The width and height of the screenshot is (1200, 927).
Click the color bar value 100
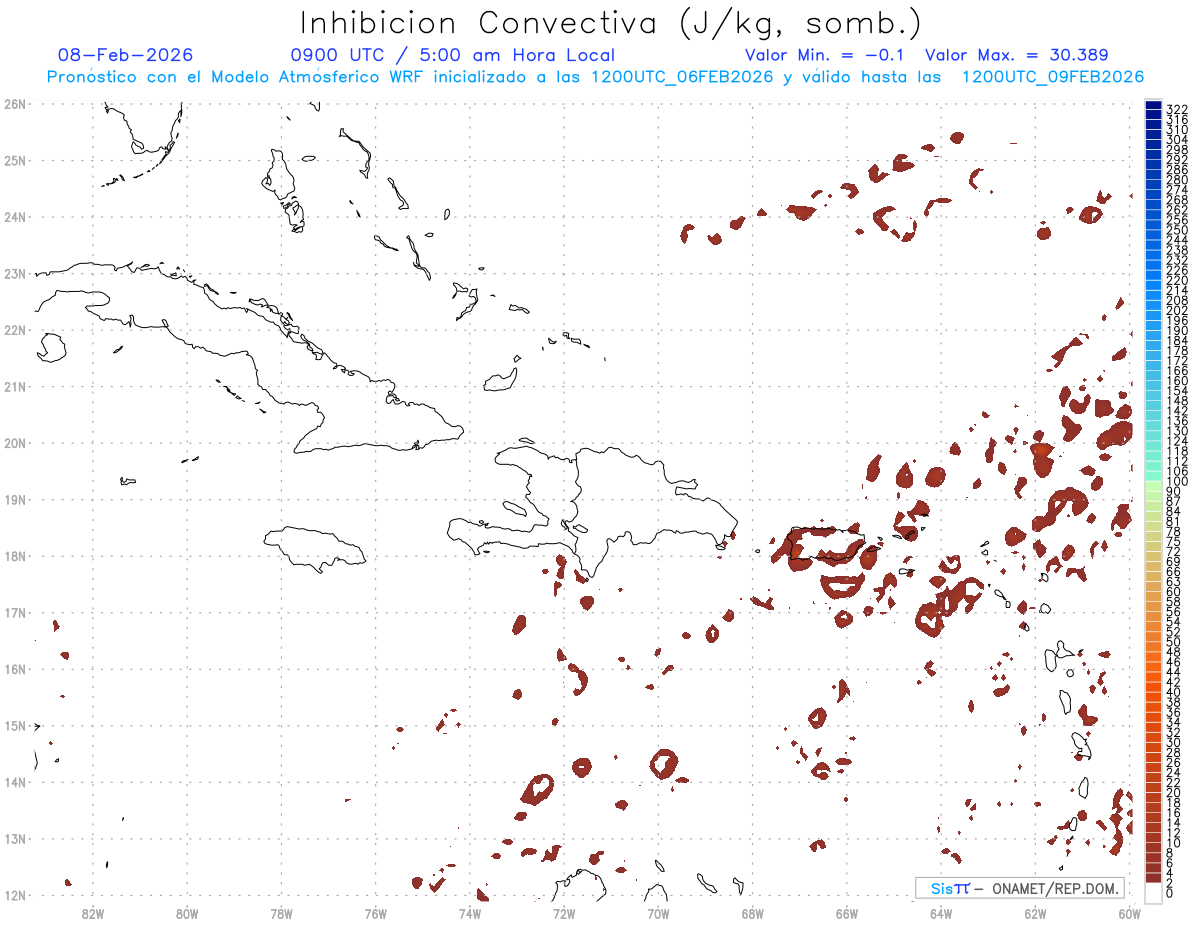coord(1176,482)
